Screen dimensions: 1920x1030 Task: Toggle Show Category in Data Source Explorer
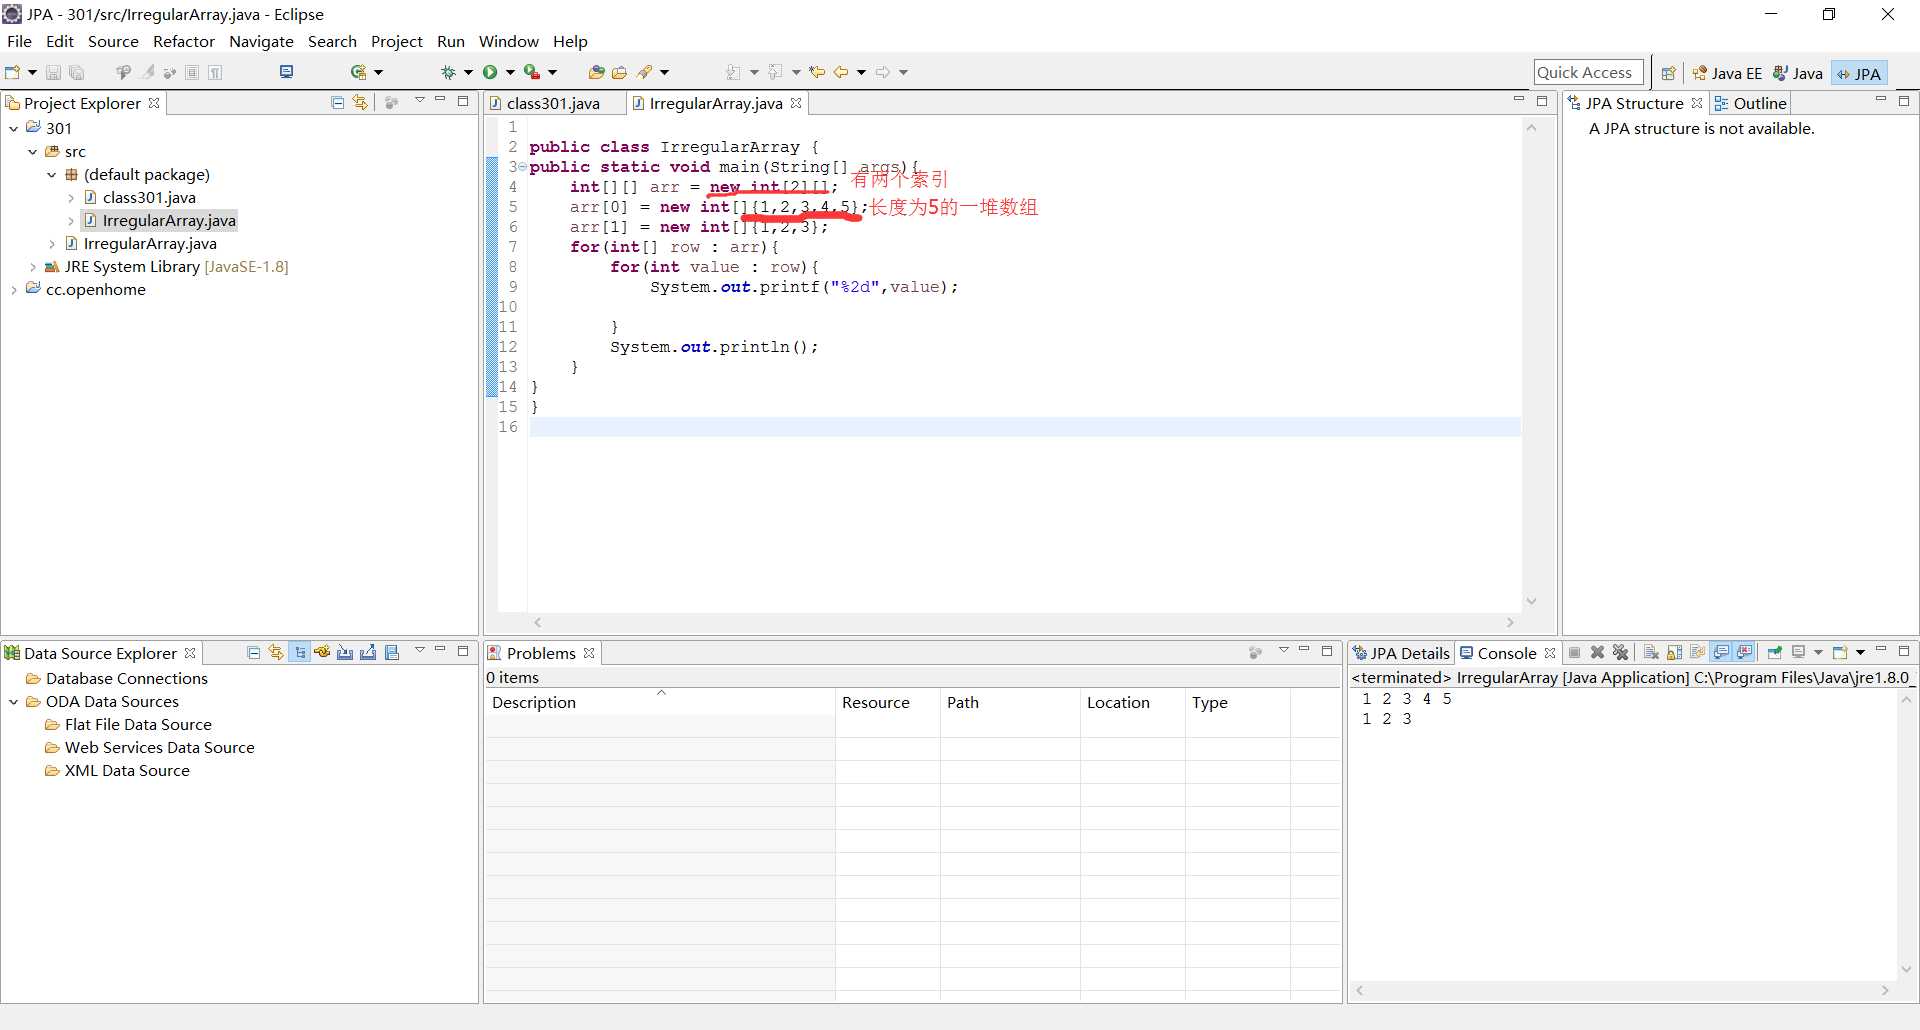[300, 652]
